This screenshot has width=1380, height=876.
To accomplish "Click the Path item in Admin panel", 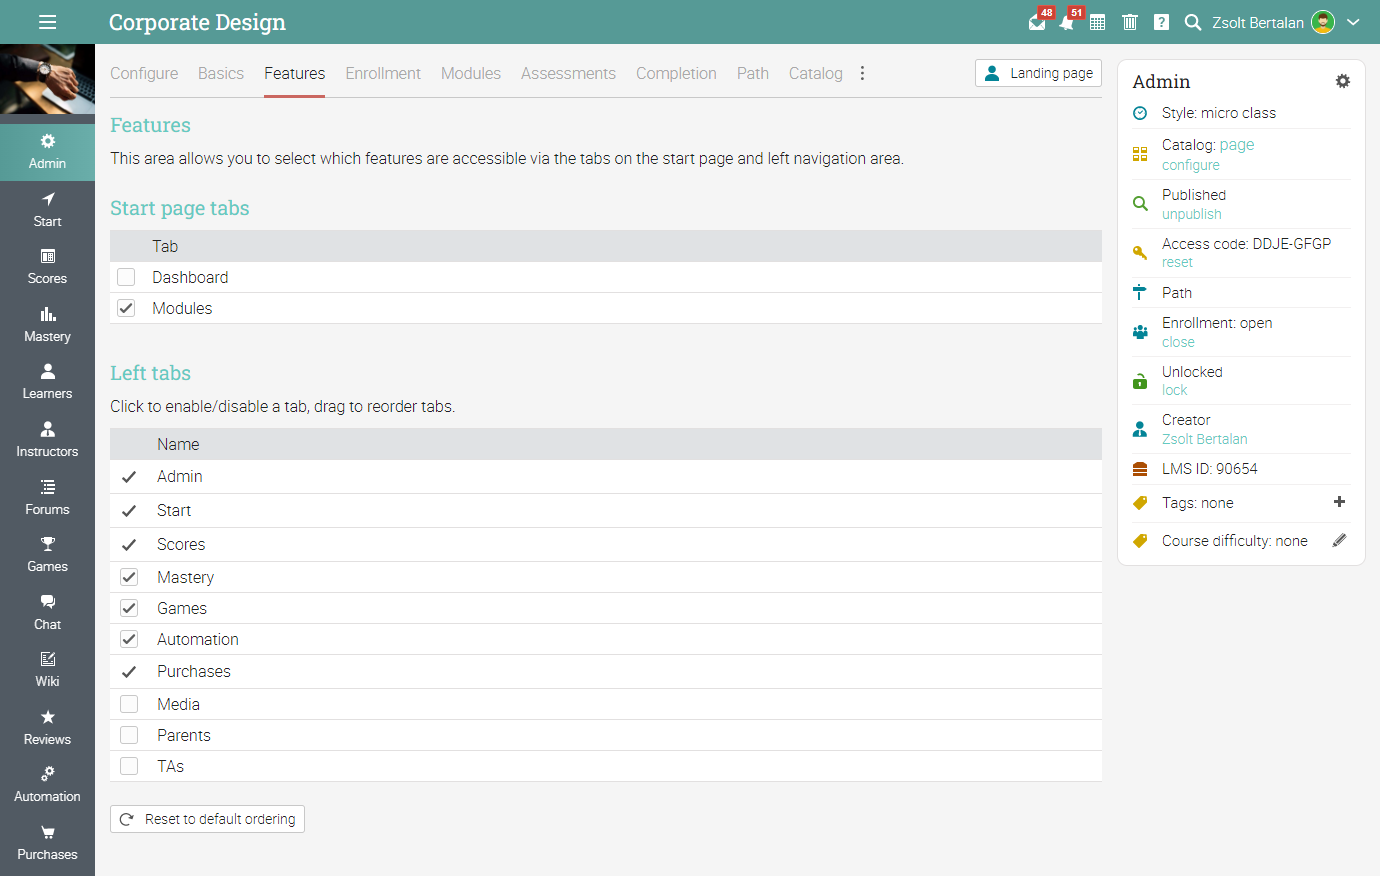I will [x=1177, y=293].
